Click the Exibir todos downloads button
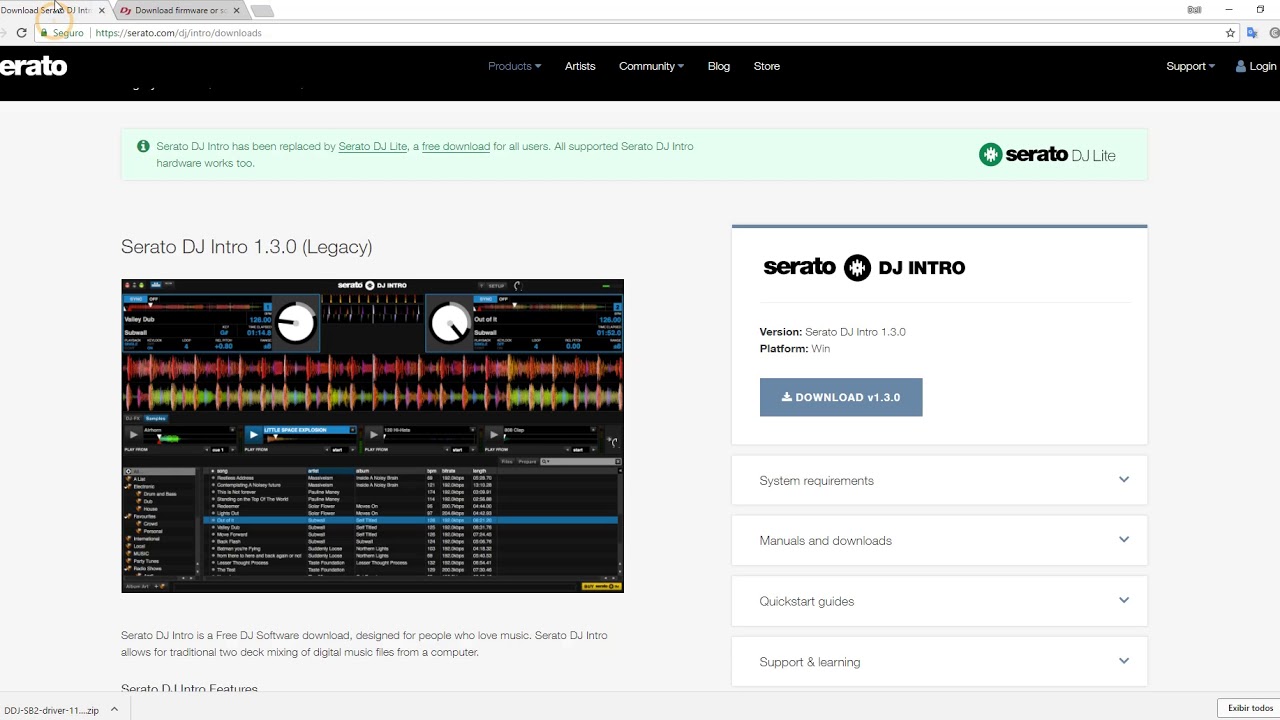Image resolution: width=1280 pixels, height=720 pixels. pyautogui.click(x=1250, y=708)
